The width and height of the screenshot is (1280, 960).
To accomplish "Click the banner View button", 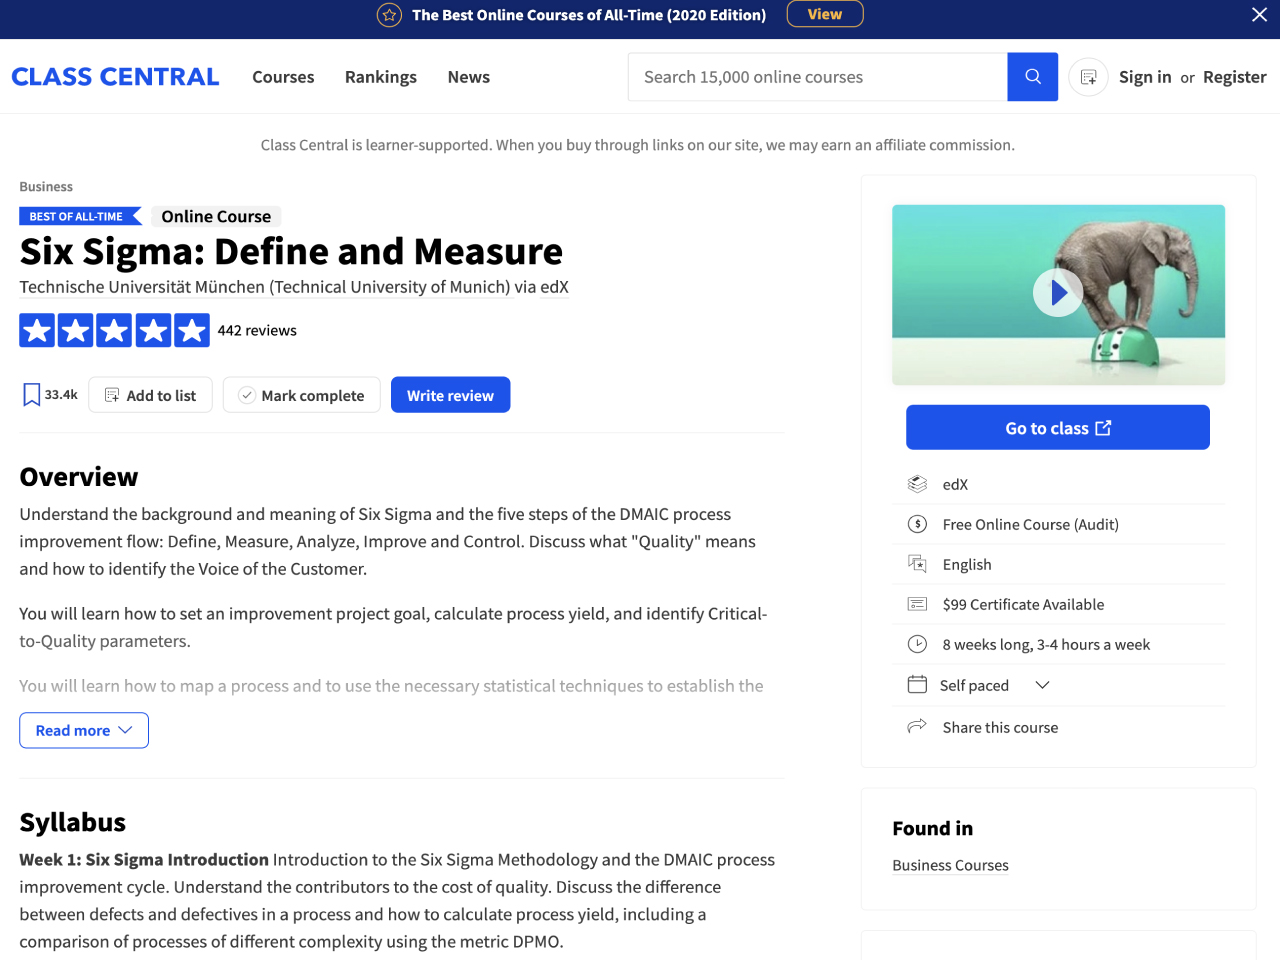I will click(825, 14).
